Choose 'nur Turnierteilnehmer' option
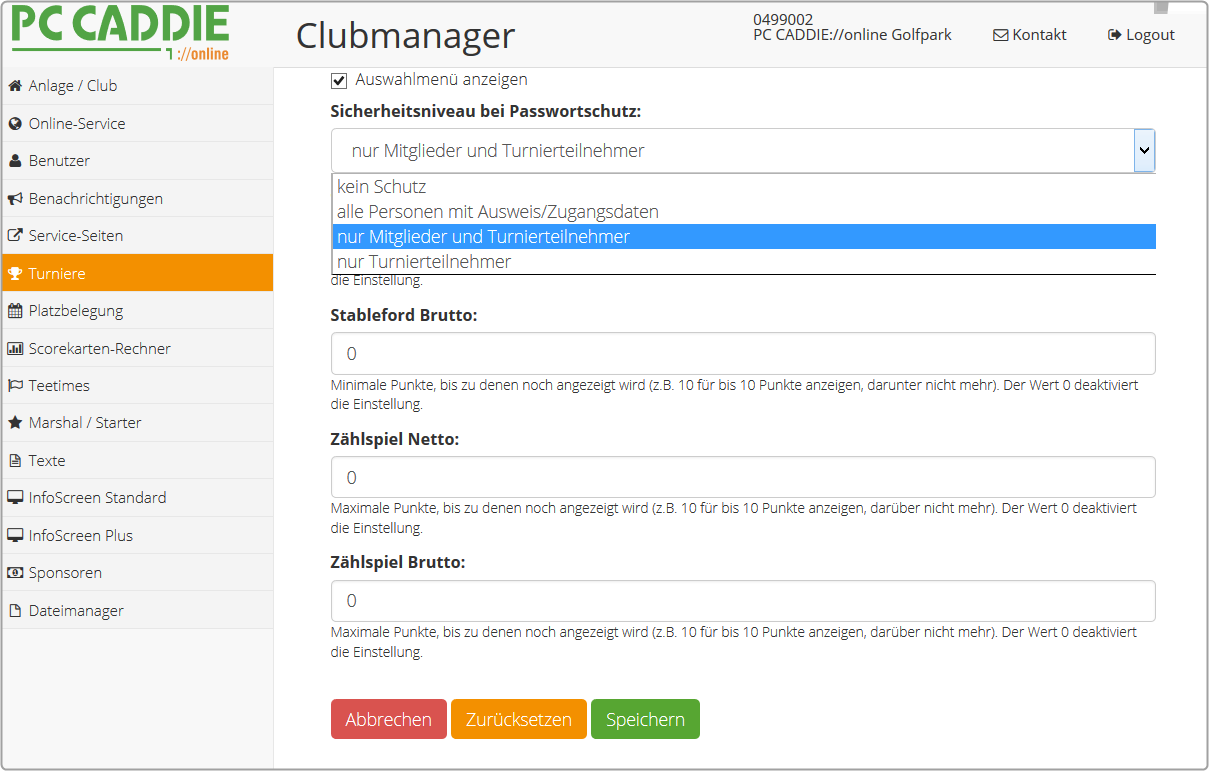1209x771 pixels. pyautogui.click(x=743, y=262)
